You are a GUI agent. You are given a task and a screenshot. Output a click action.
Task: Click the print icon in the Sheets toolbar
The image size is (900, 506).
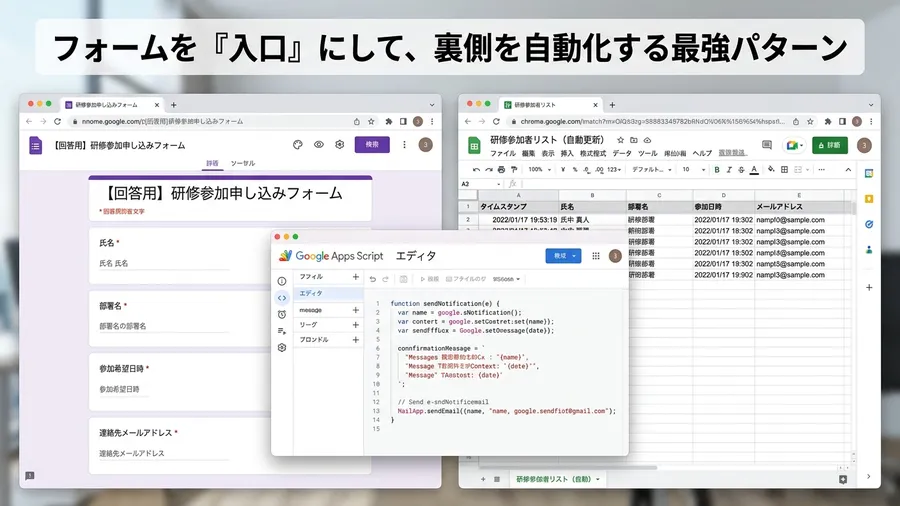pos(501,170)
